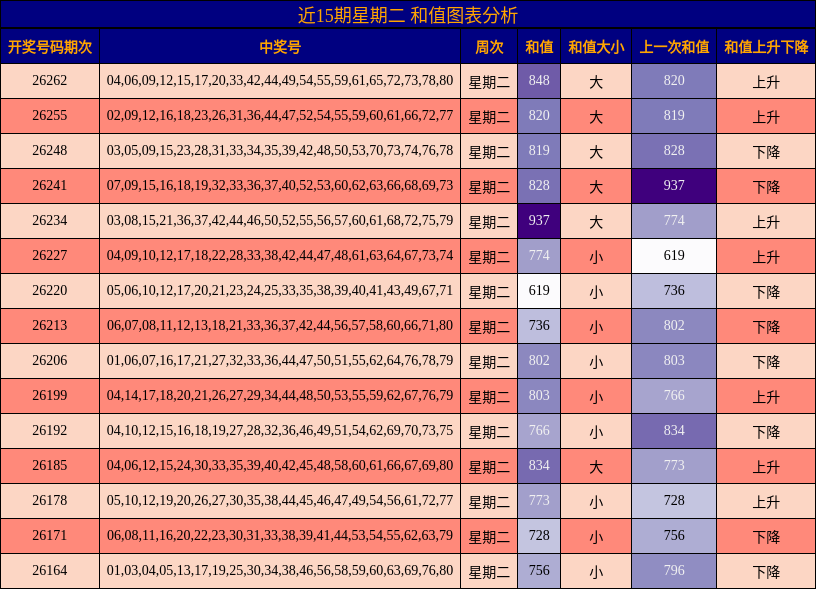Select issue number 26255
The height and width of the screenshot is (589, 816).
50,116
